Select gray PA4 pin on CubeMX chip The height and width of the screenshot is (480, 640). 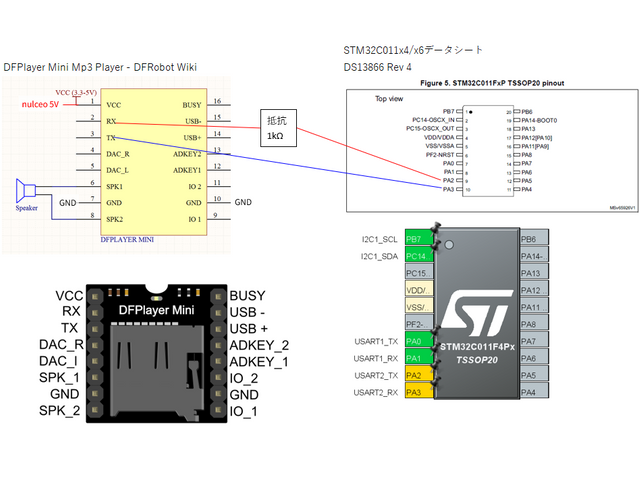click(534, 392)
